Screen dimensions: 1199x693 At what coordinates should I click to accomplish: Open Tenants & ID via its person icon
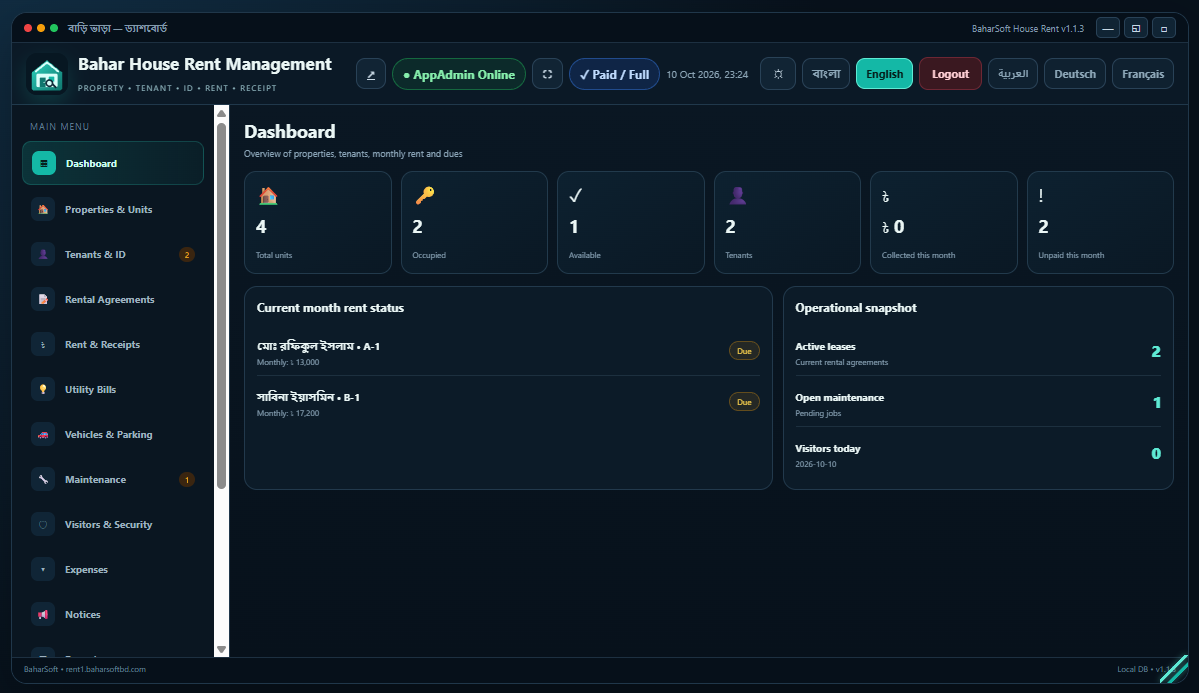[43, 254]
